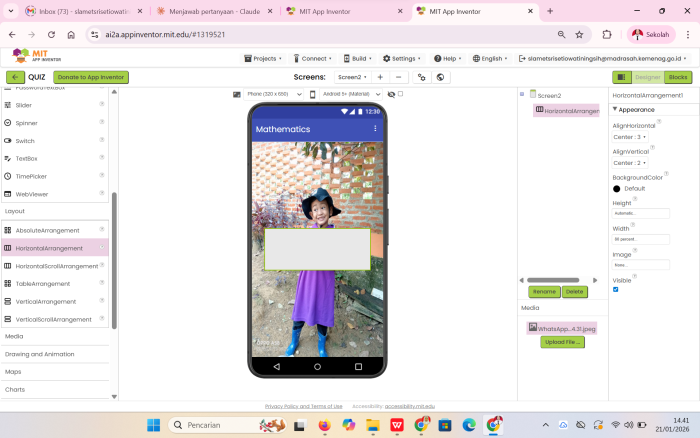Open the project properties gear icon
Viewport: 700px width, 438px height.
[x=421, y=77]
